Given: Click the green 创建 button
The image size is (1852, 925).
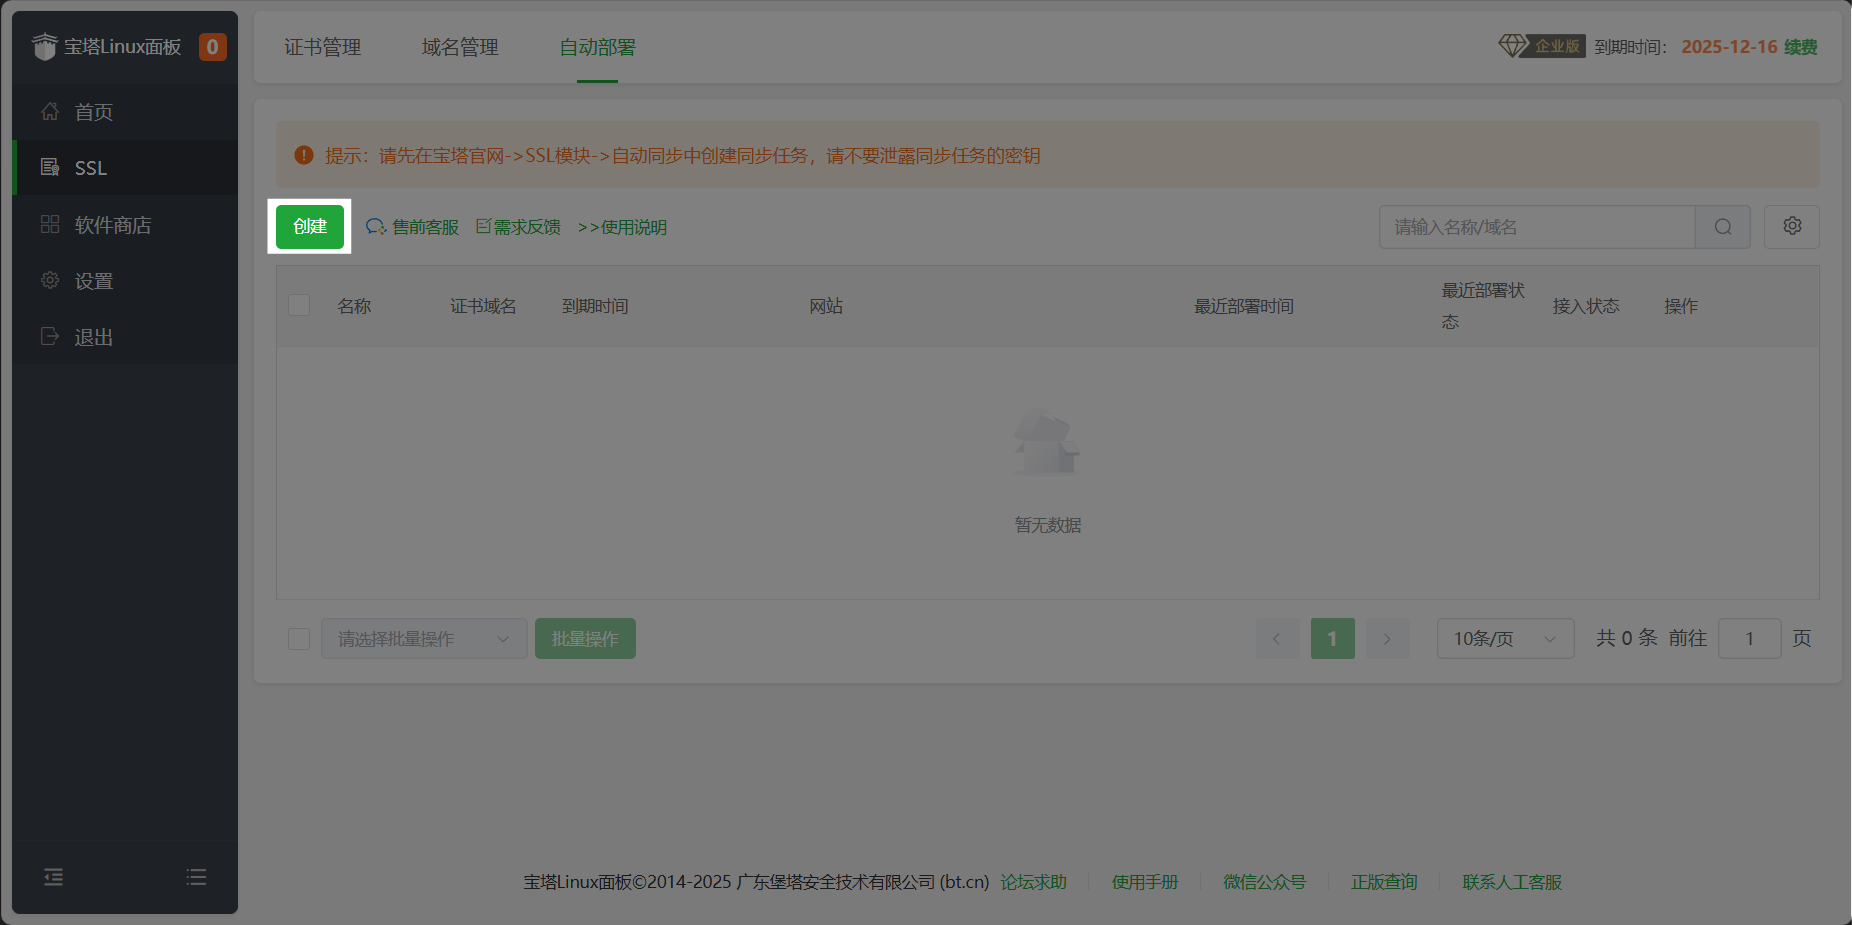Looking at the screenshot, I should pos(309,227).
